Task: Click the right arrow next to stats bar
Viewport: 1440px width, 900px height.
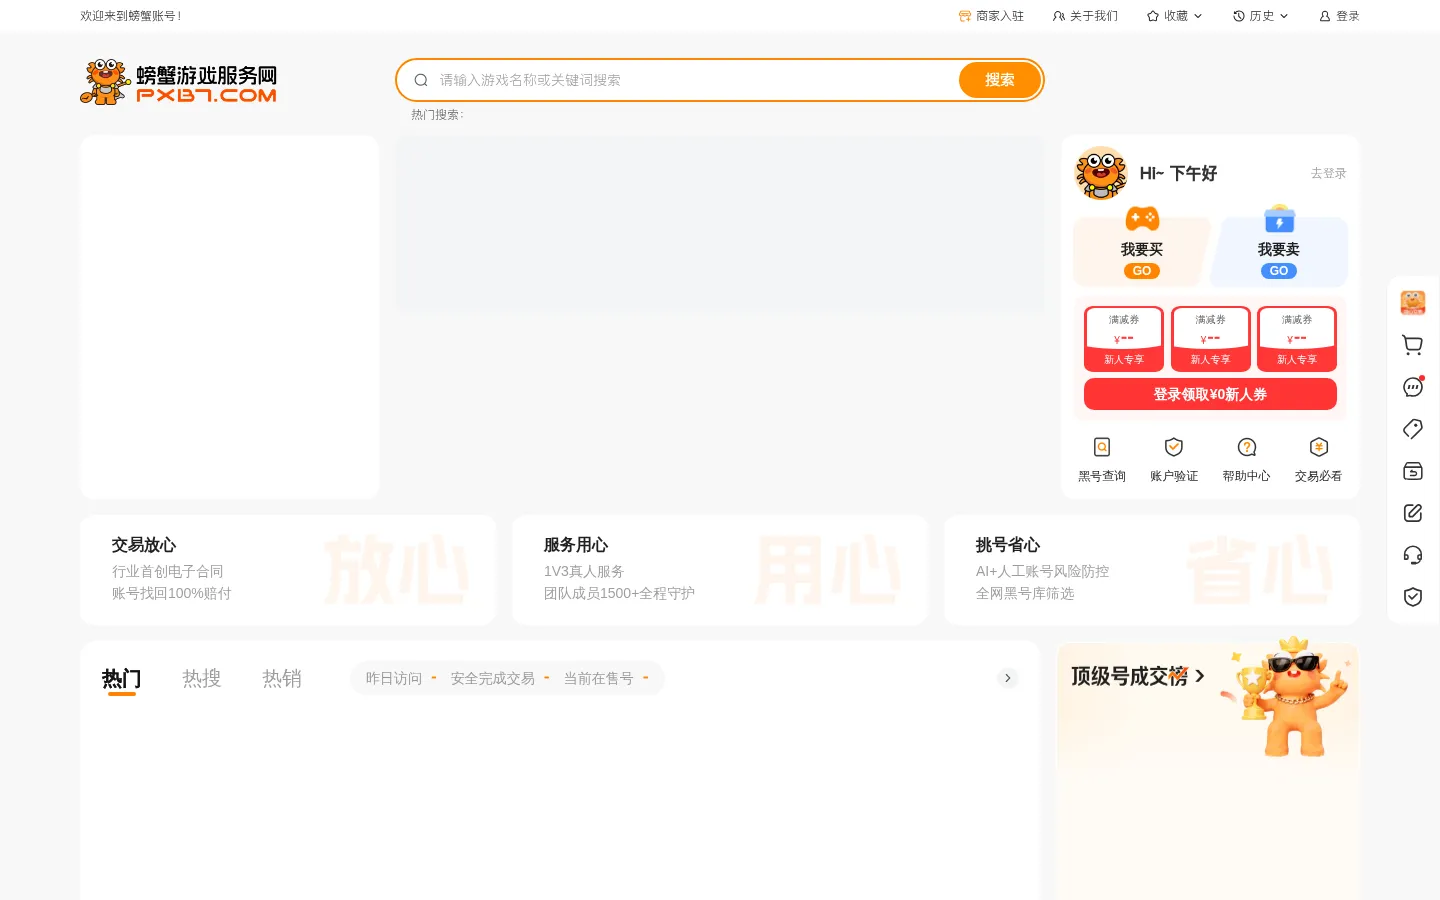Action: pos(1008,678)
